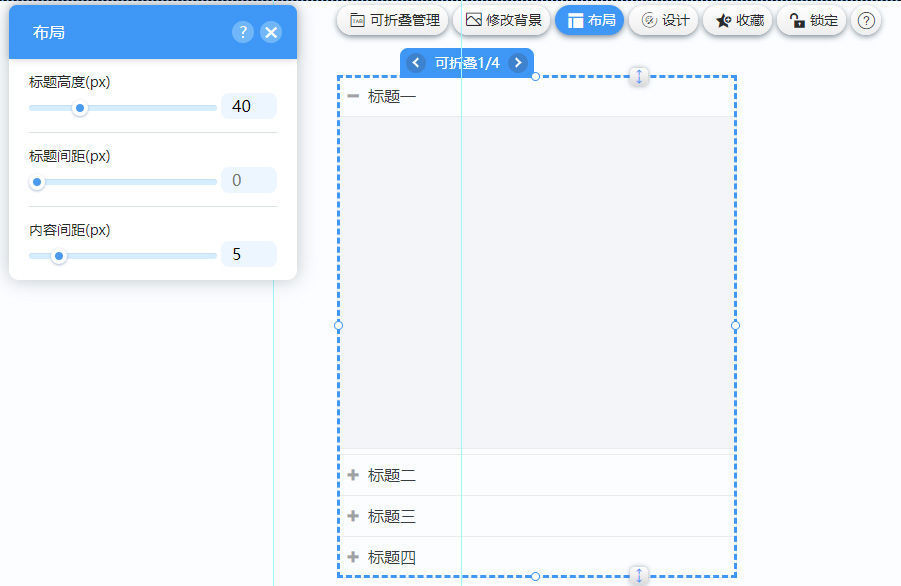Close the 布局 panel
Image resolution: width=901 pixels, height=586 pixels.
coord(271,32)
